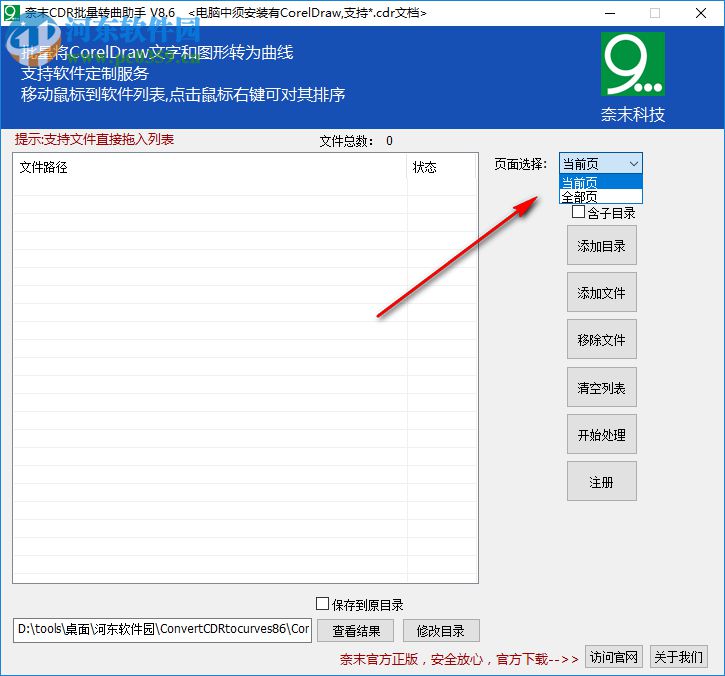Click the 修改目录 button

coord(441,631)
